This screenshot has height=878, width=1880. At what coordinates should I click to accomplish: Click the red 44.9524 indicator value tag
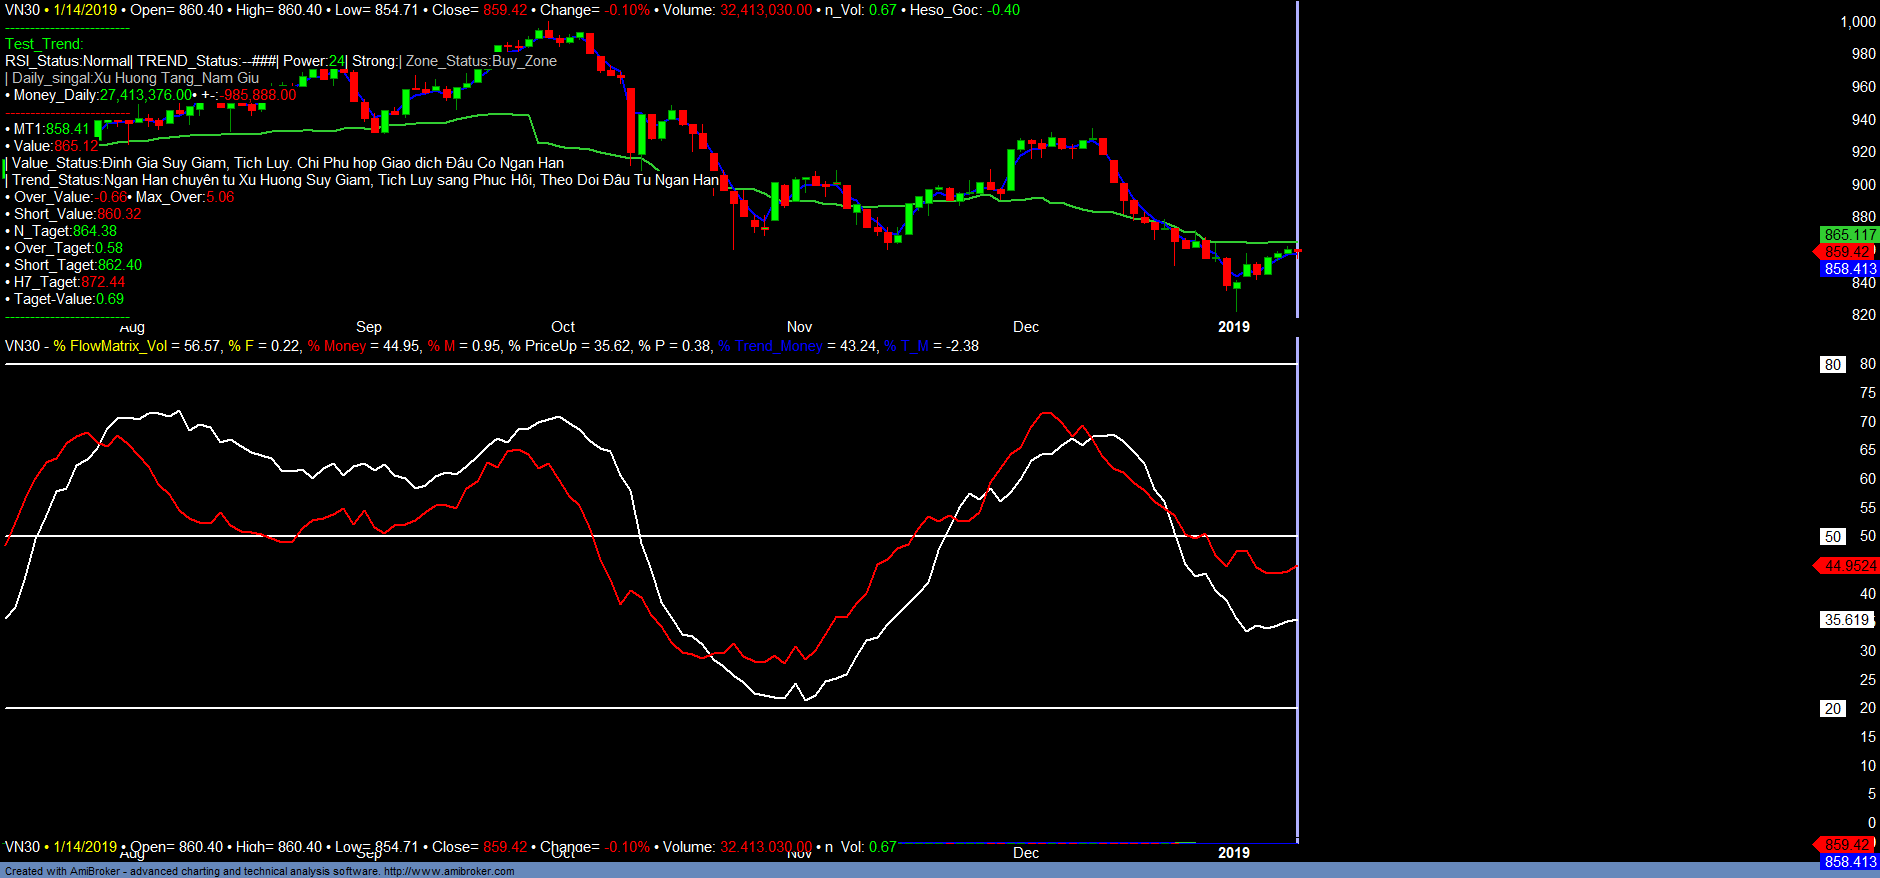tap(1849, 566)
